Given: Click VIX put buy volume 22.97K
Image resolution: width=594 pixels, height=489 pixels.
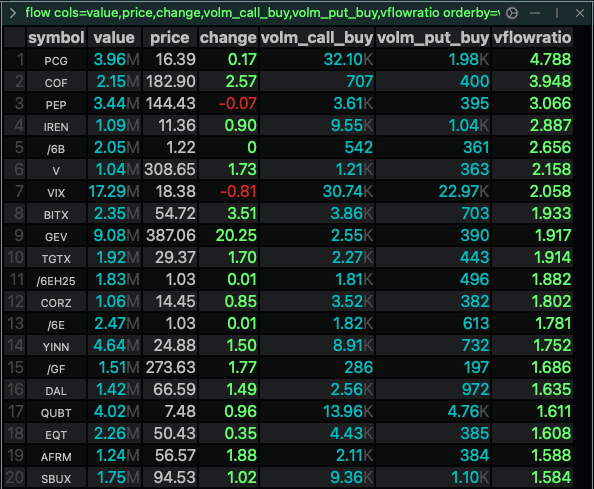Looking at the screenshot, I should [x=433, y=192].
